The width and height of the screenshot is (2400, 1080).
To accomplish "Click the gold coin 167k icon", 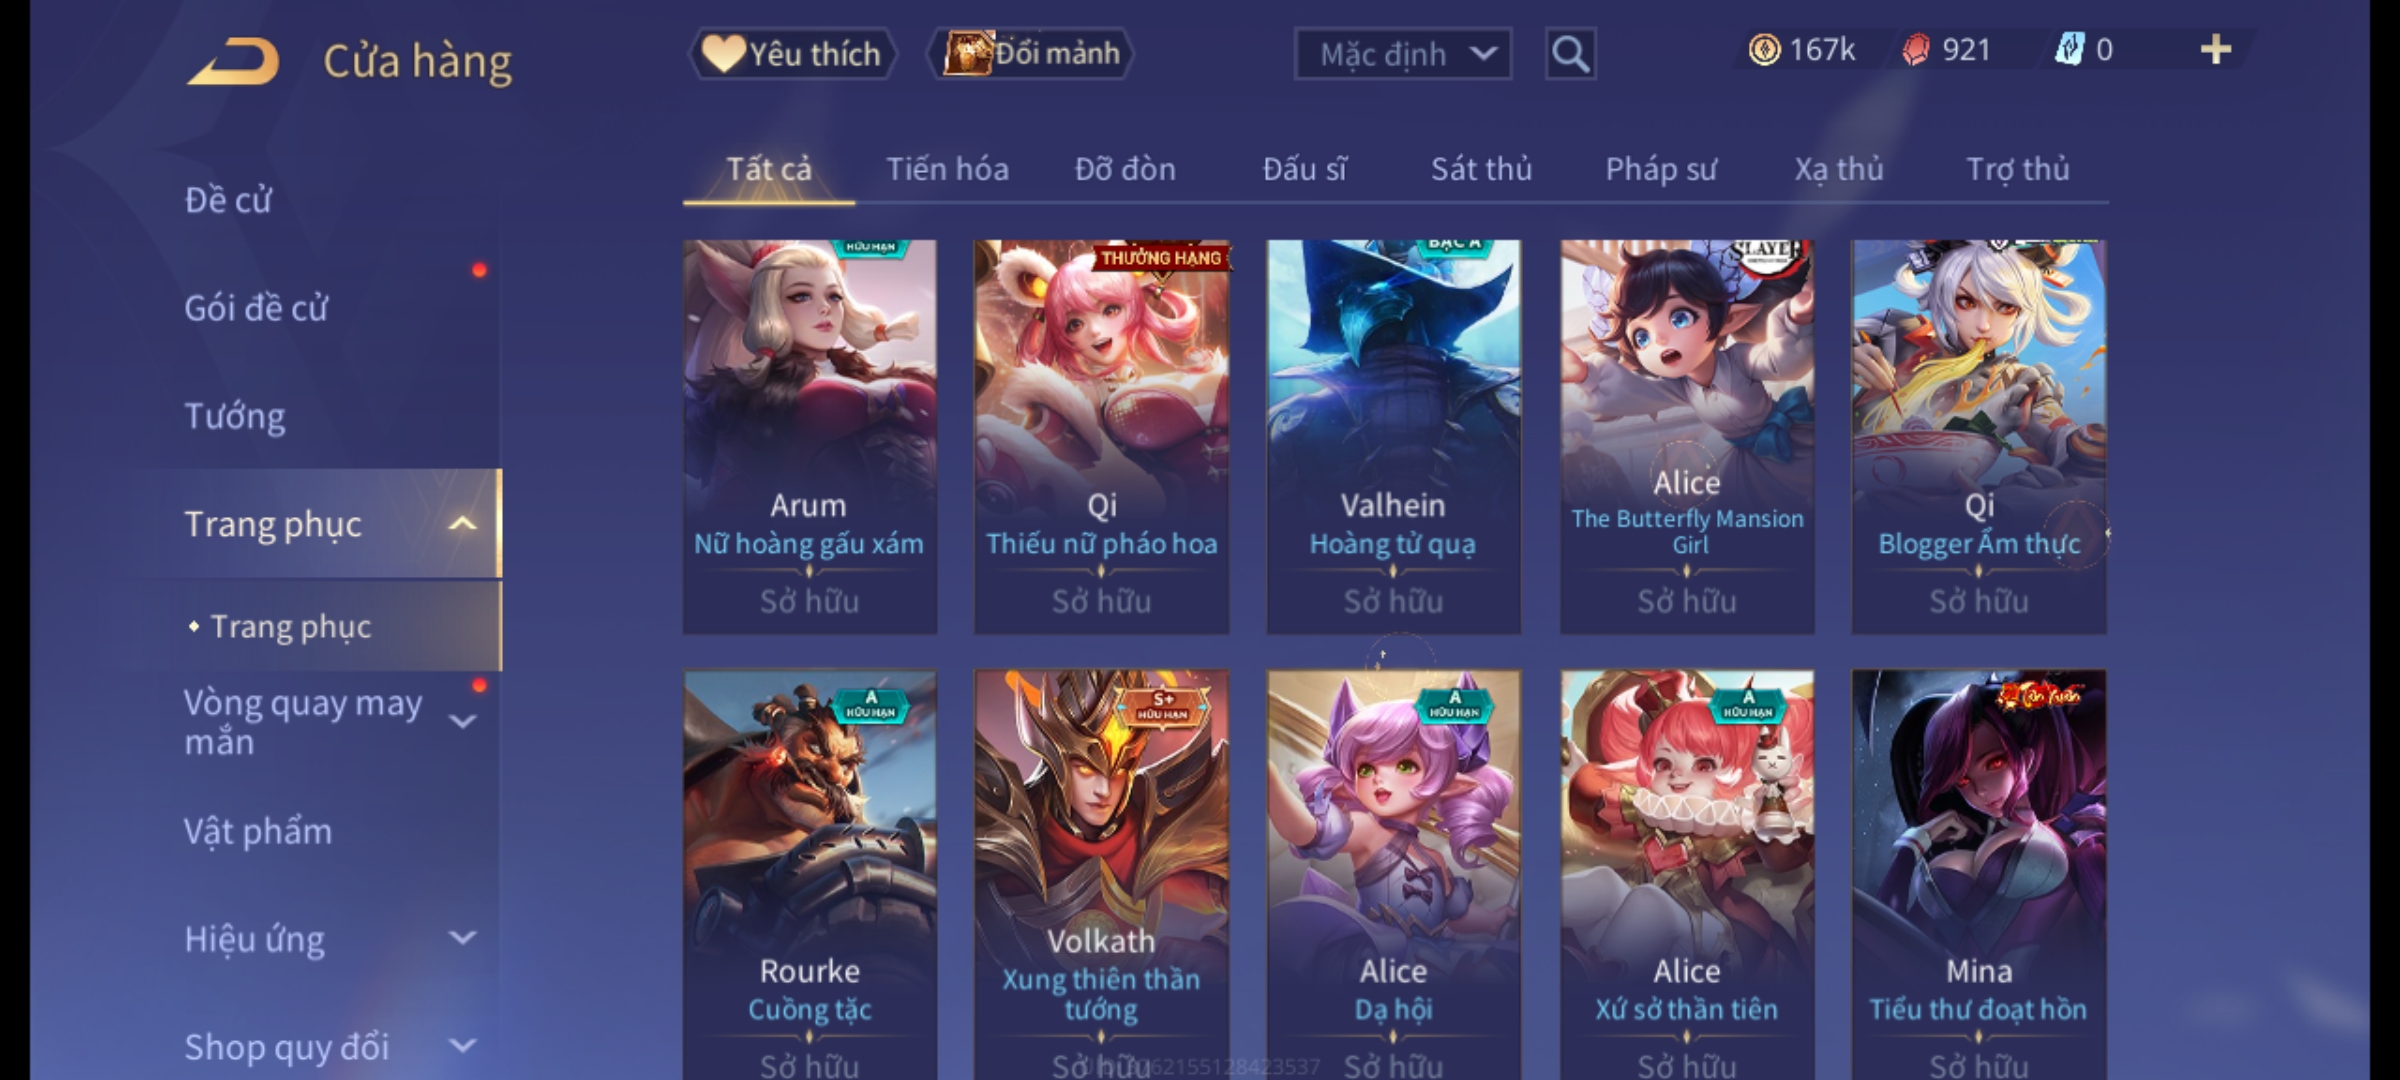I will [1764, 50].
